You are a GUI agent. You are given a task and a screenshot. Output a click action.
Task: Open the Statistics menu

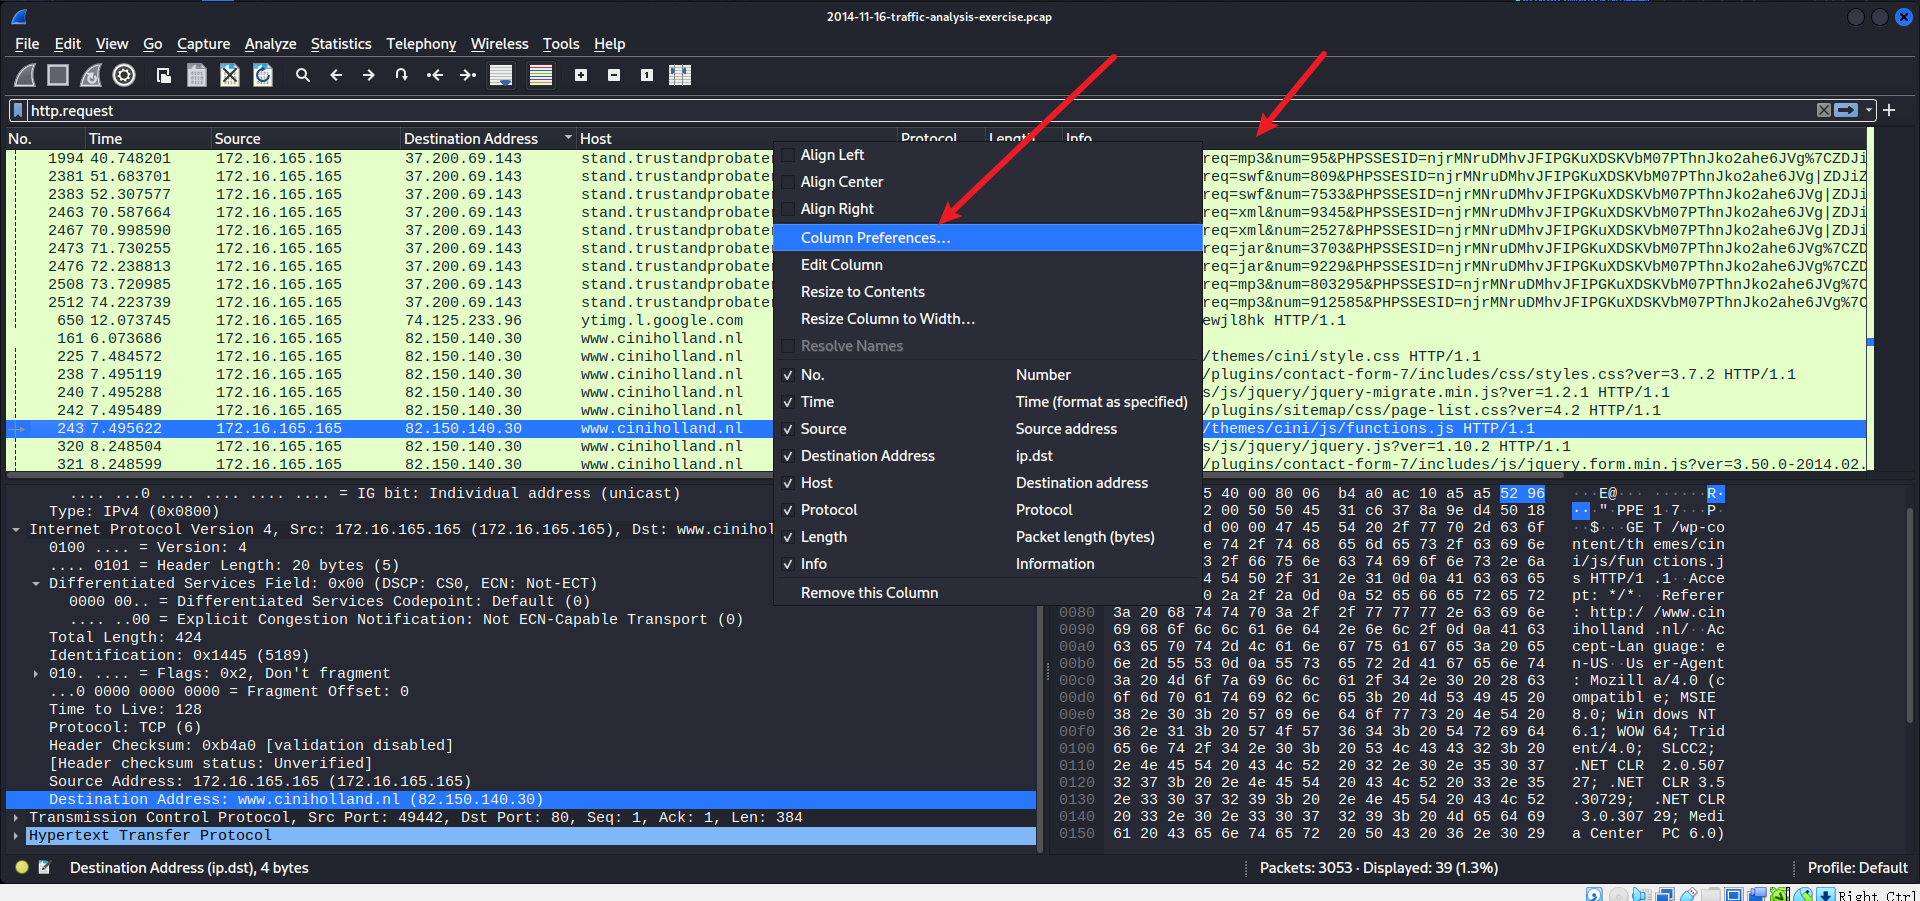tap(340, 44)
